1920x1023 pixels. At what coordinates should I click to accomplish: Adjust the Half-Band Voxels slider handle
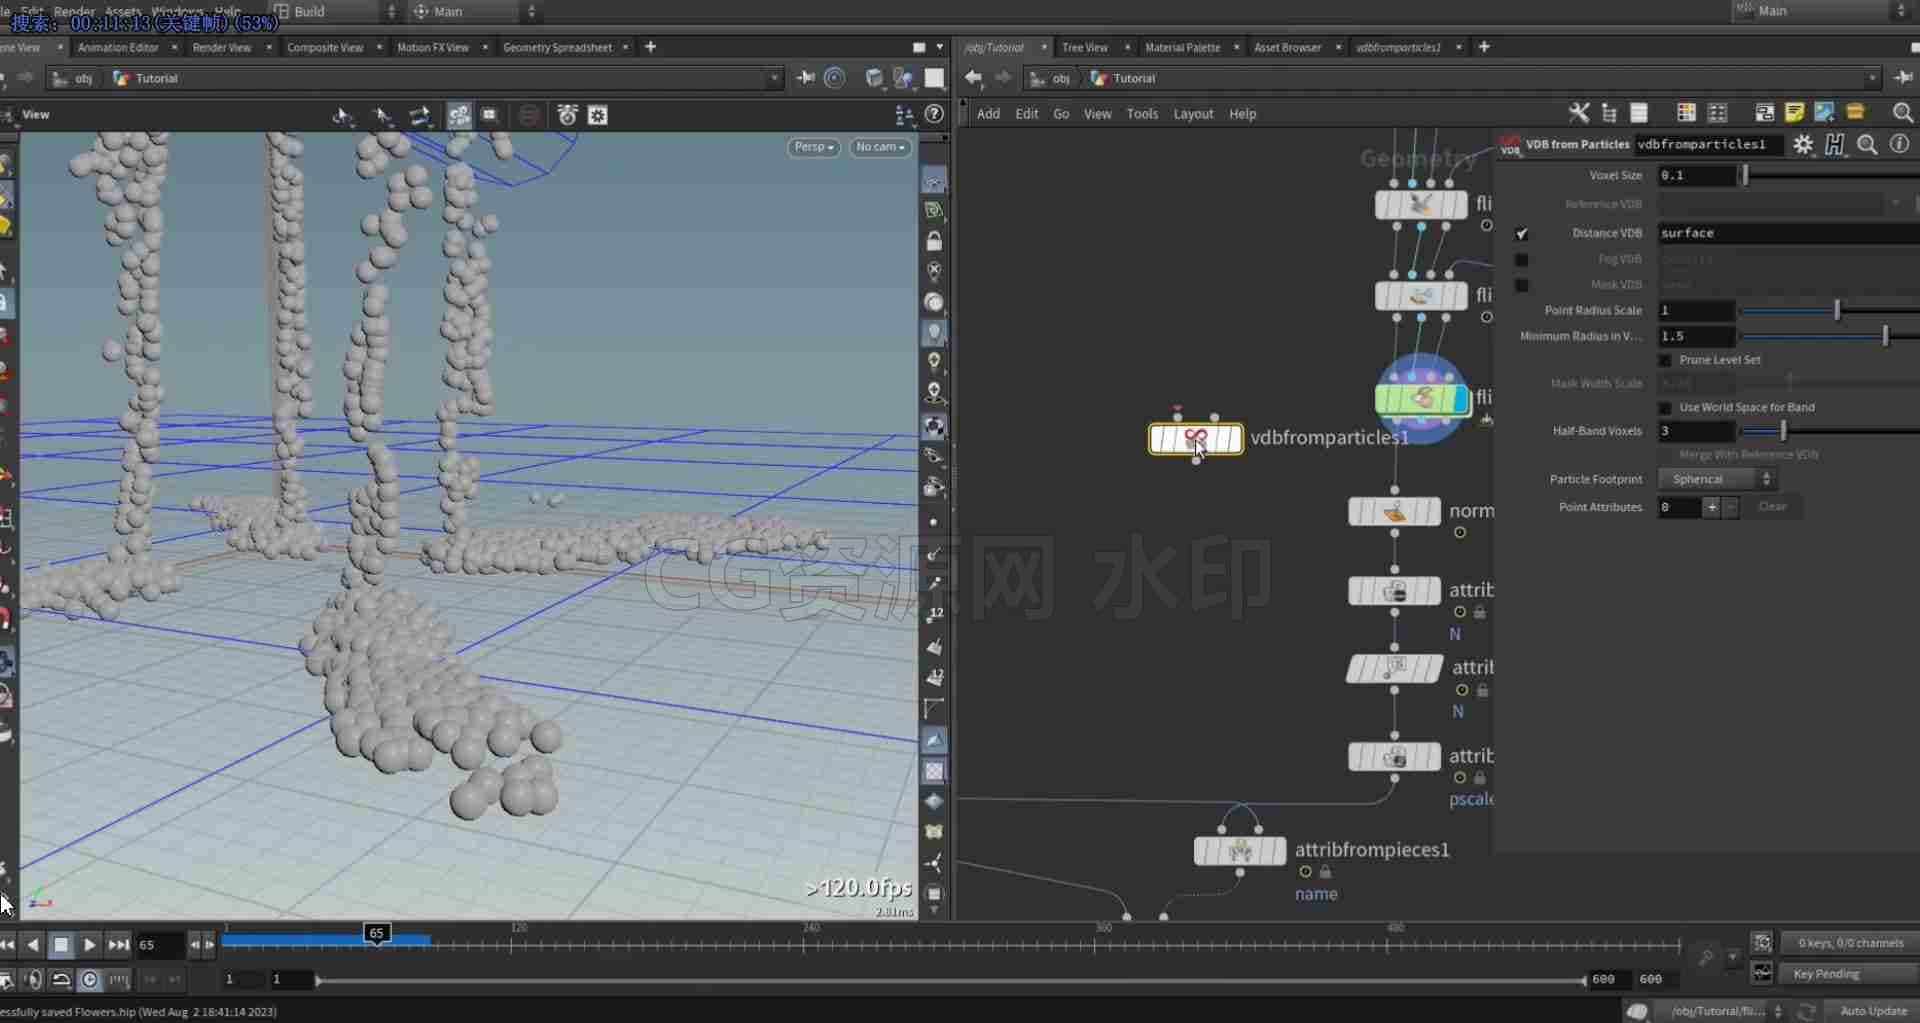(x=1783, y=431)
